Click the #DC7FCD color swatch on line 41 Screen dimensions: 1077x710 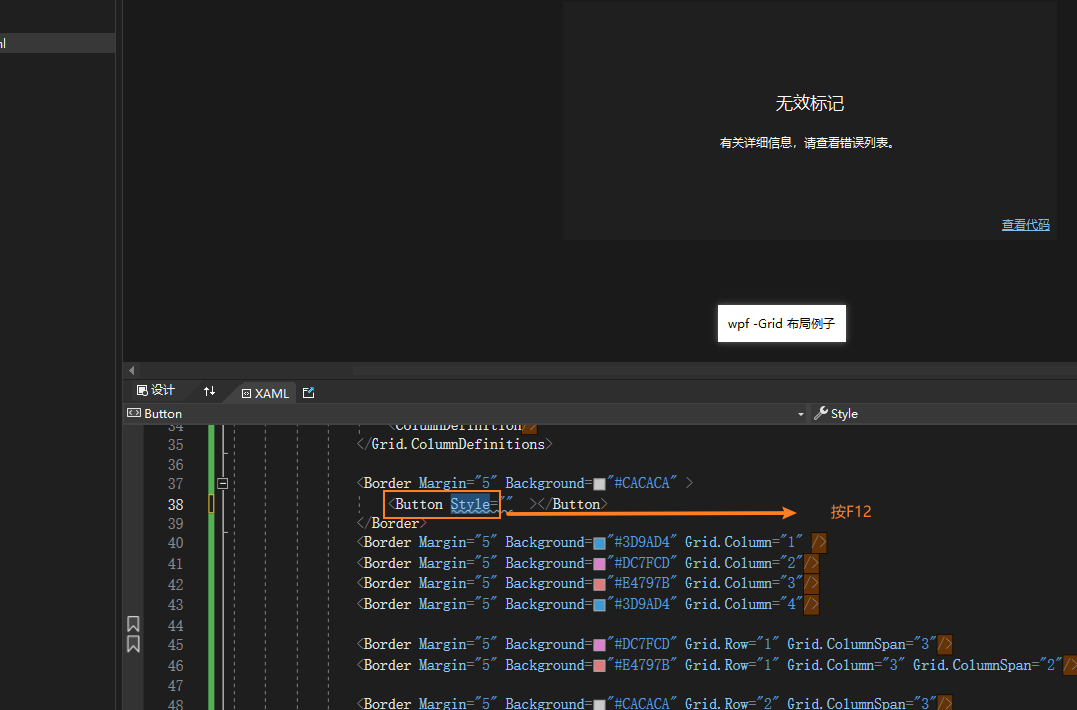[599, 564]
